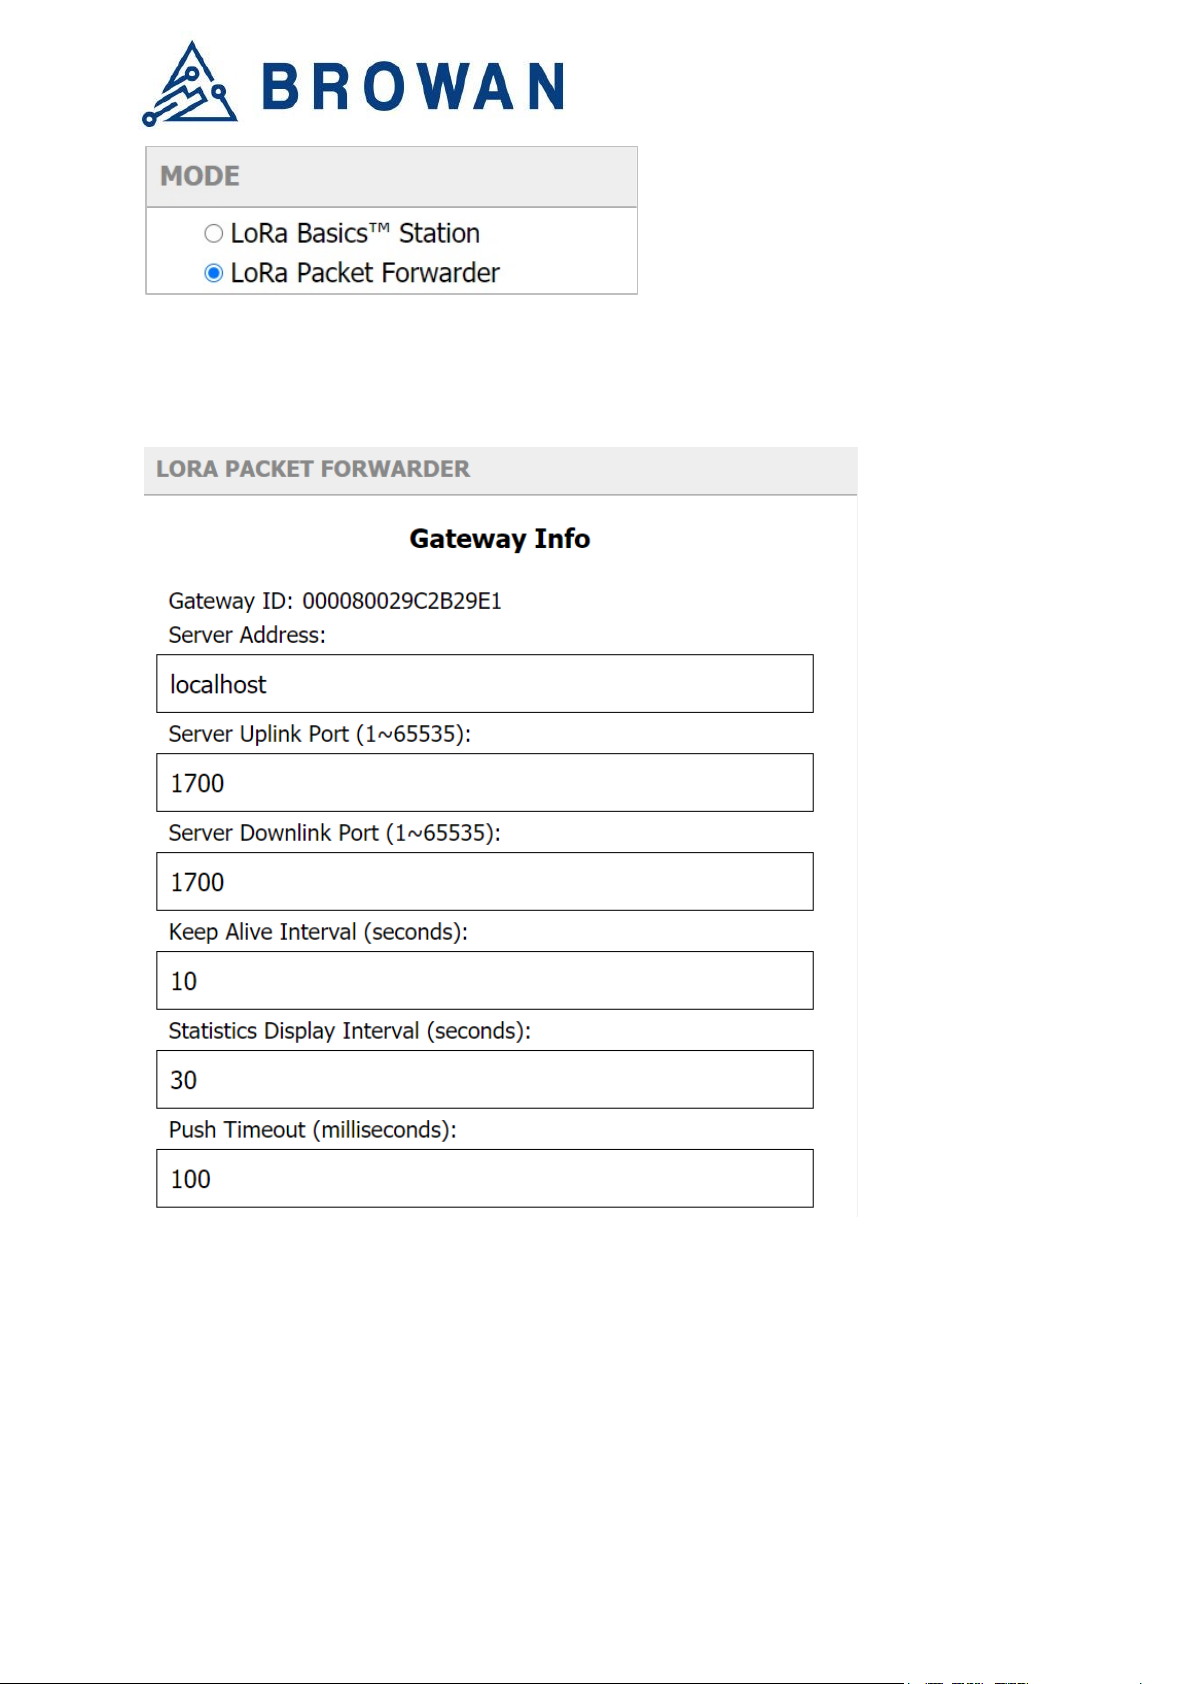Viewport: 1192px width, 1684px height.
Task: Select the LoRa Basics Station radio button
Action: click(213, 233)
